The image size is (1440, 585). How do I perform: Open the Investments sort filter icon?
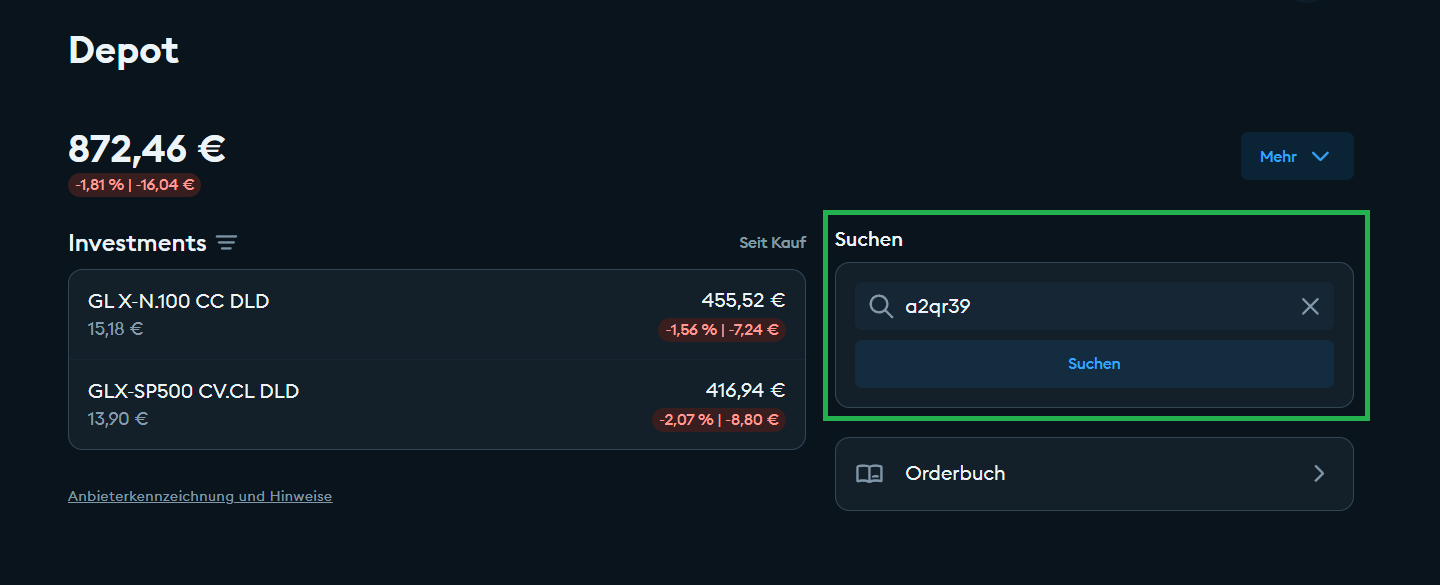click(x=227, y=243)
